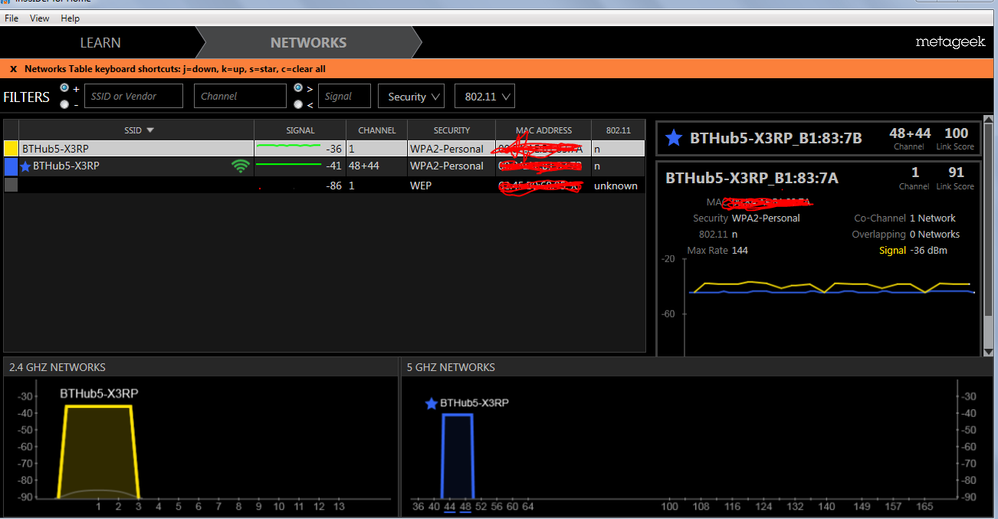
Task: Click the details panel scrollbar down arrow
Action: tap(988, 352)
